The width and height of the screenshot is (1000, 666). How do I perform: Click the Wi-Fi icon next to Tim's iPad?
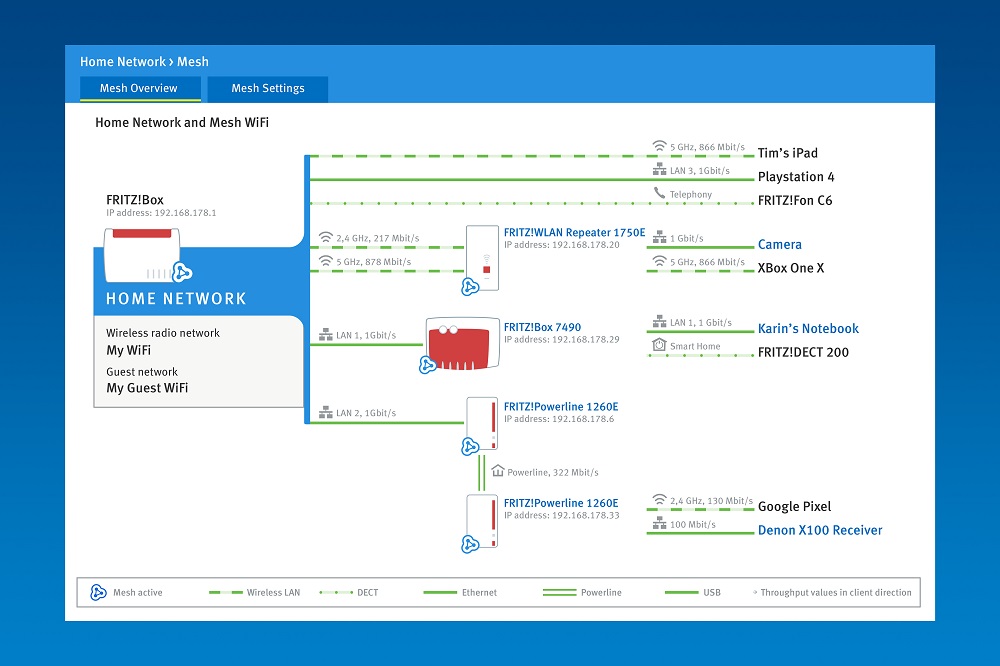pos(659,146)
